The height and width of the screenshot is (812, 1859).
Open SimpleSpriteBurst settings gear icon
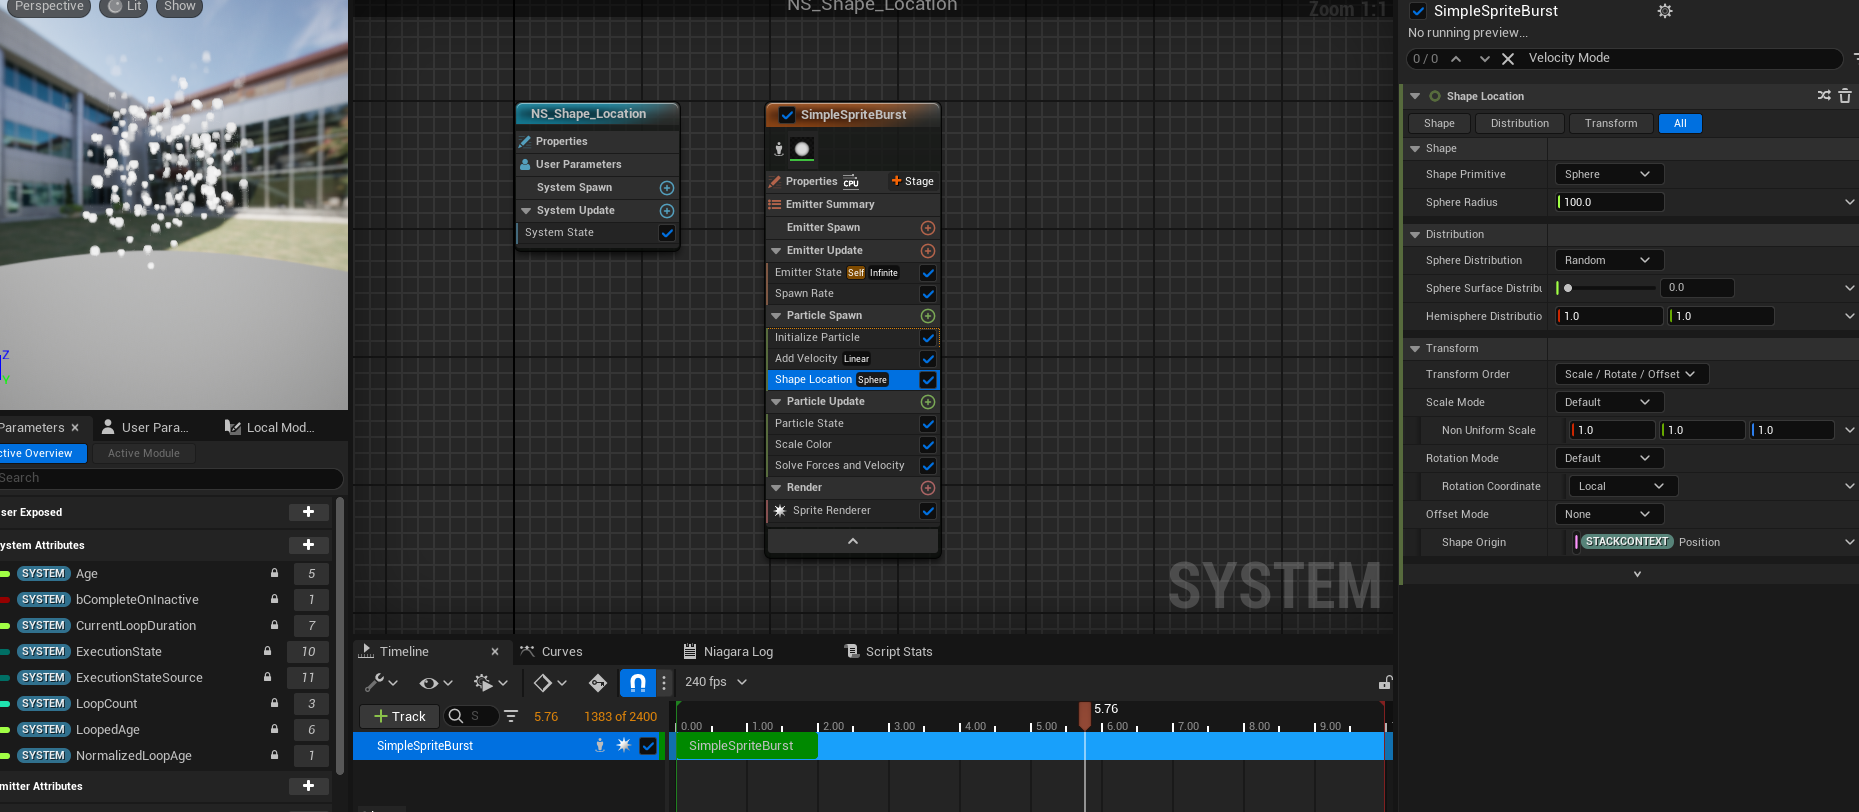[1665, 11]
